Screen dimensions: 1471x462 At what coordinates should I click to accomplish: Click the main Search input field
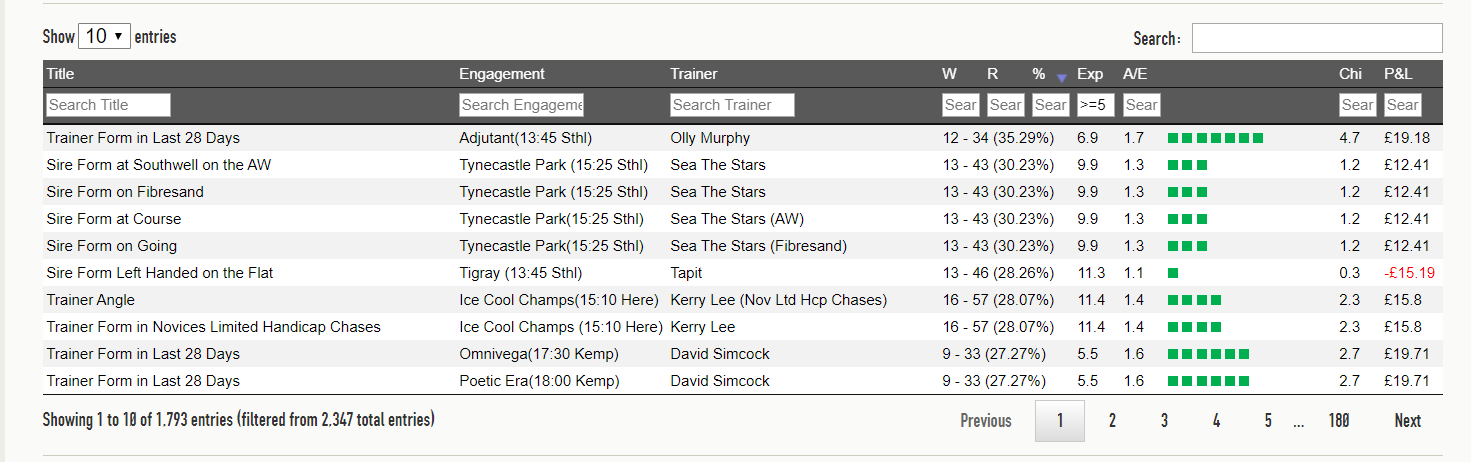(x=1317, y=38)
